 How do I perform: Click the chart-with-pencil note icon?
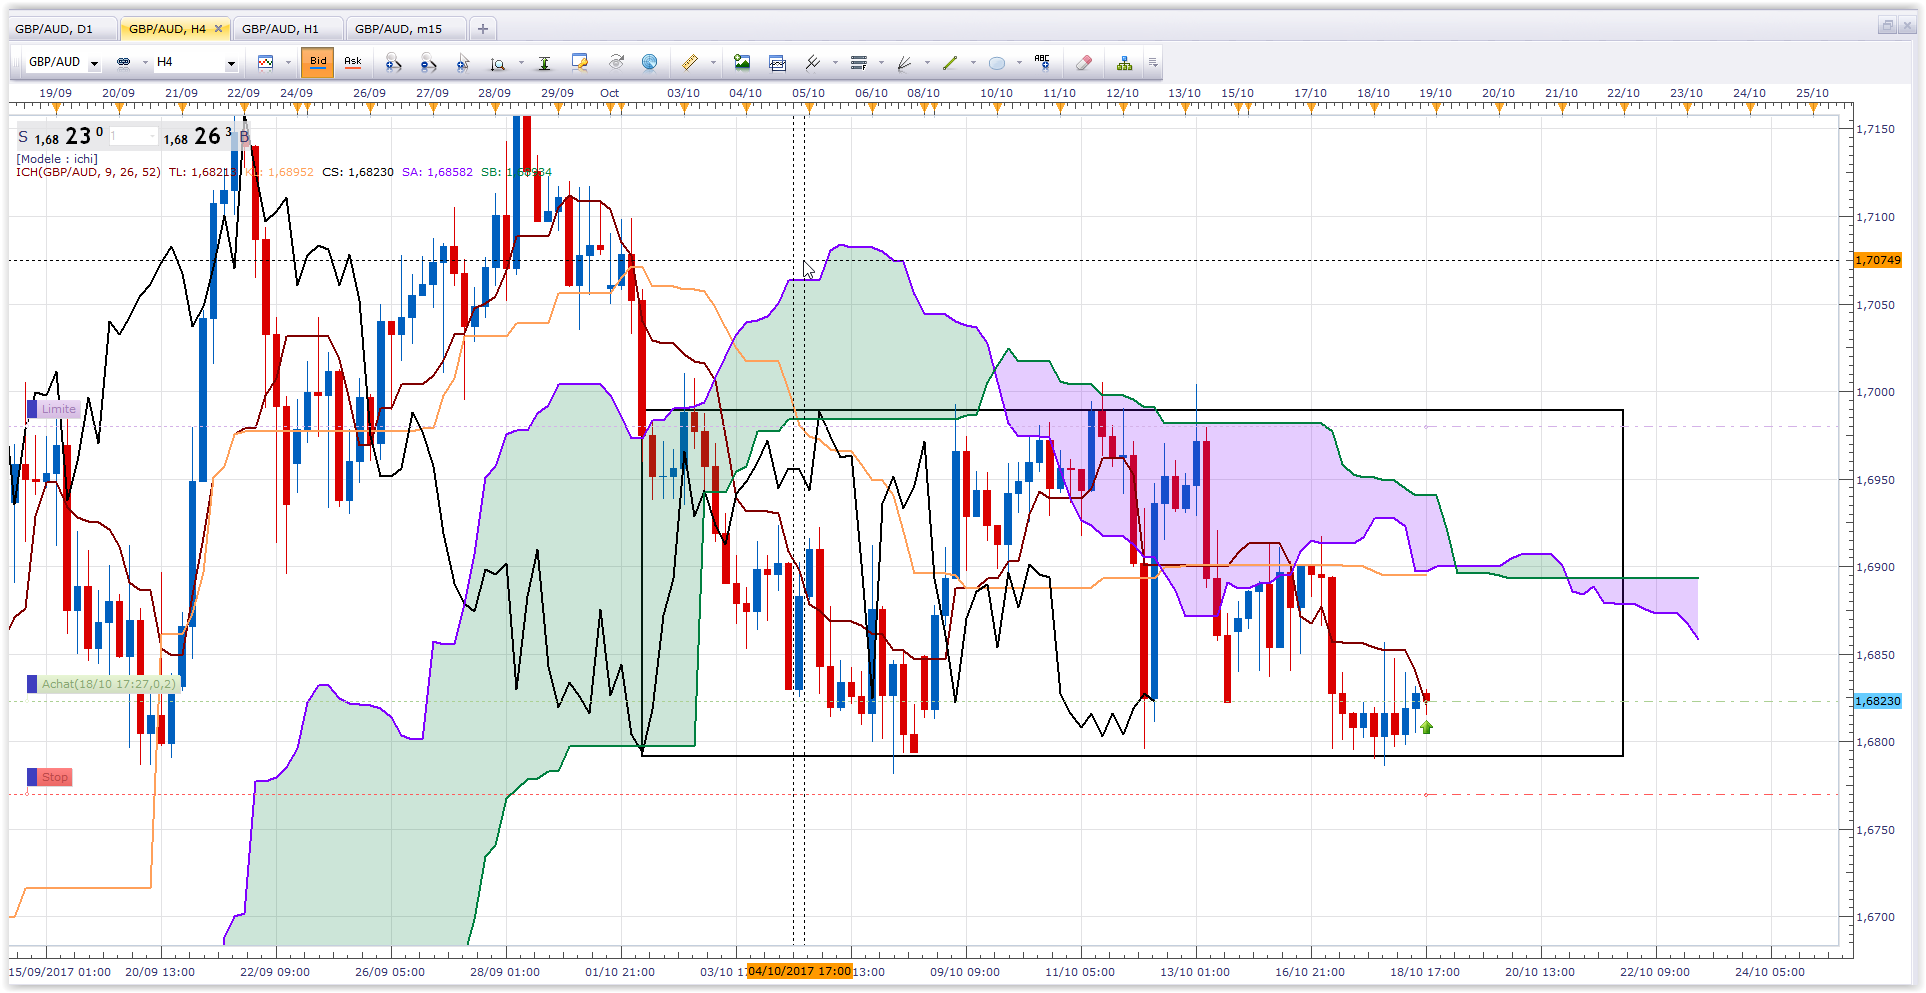click(x=579, y=63)
